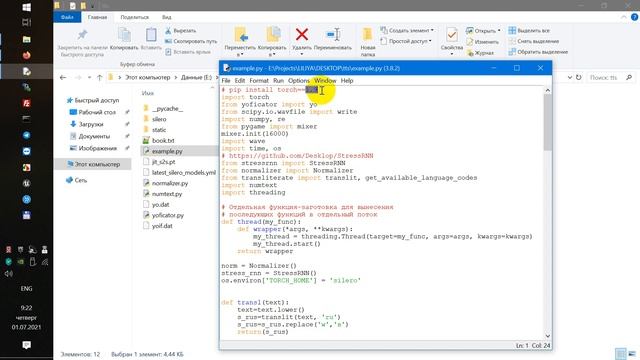Click Закрепить на панели быстрого доступа pin icon
This screenshot has height=360, width=640.
click(x=82, y=35)
